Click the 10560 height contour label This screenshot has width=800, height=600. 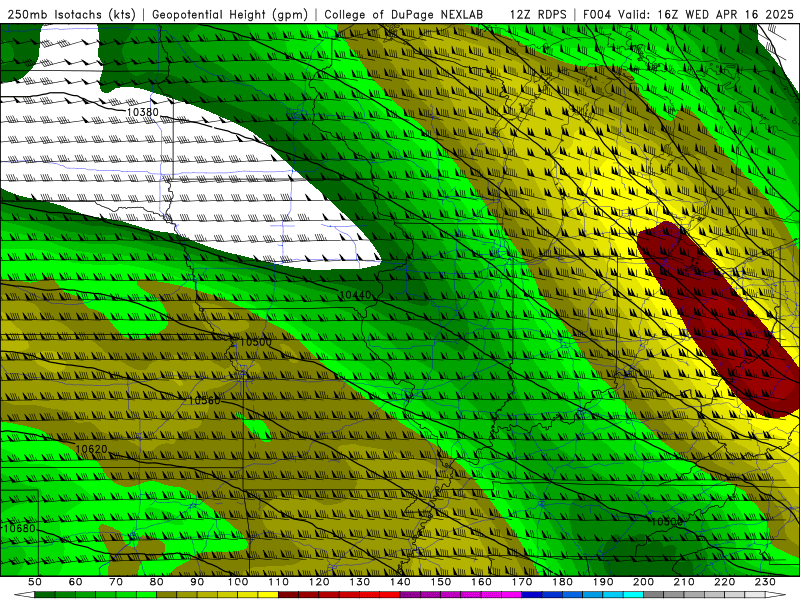[x=205, y=400]
